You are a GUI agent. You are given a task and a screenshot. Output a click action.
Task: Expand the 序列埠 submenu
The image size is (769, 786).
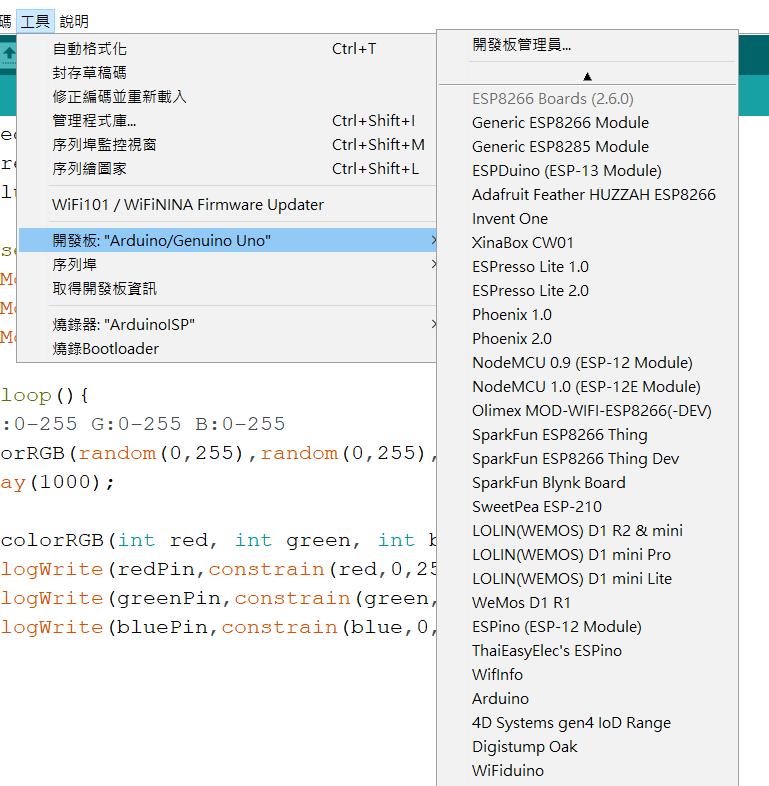[x=227, y=264]
